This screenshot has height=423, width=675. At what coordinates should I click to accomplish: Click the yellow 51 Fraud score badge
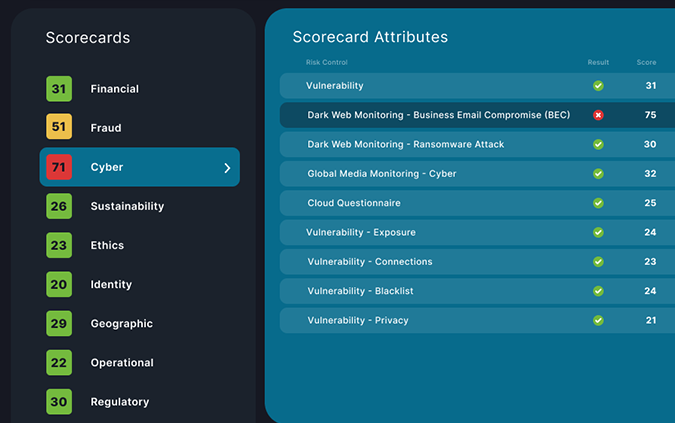tap(59, 128)
